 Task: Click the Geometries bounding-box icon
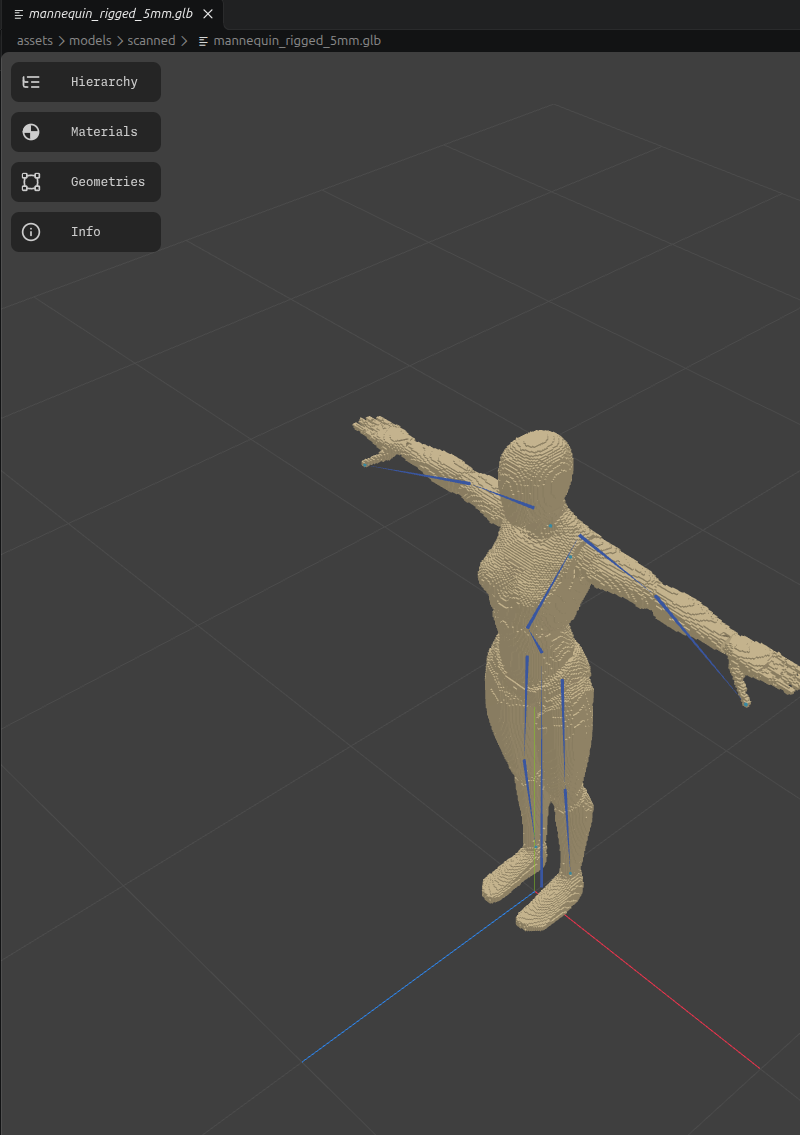[x=31, y=182]
